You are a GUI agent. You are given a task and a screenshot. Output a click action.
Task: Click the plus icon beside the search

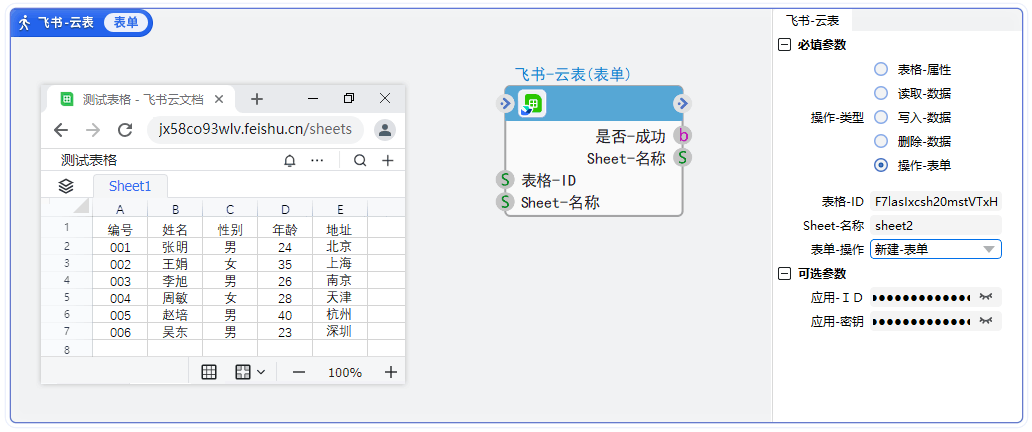click(x=388, y=161)
